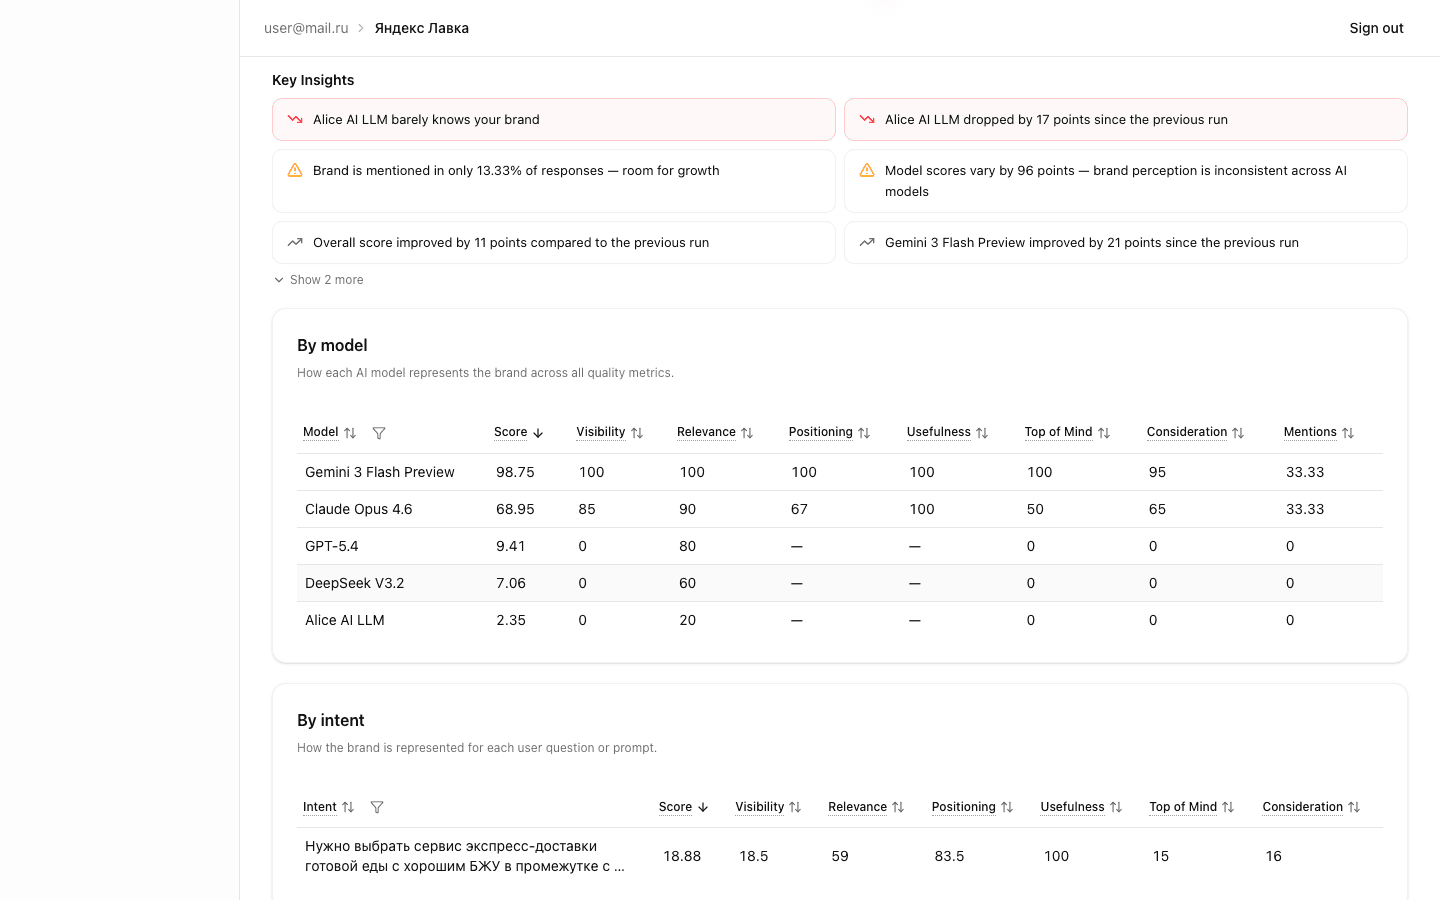This screenshot has height=900, width=1440.
Task: Click the red decline icon on Alice AI LLM insight
Action: point(294,119)
